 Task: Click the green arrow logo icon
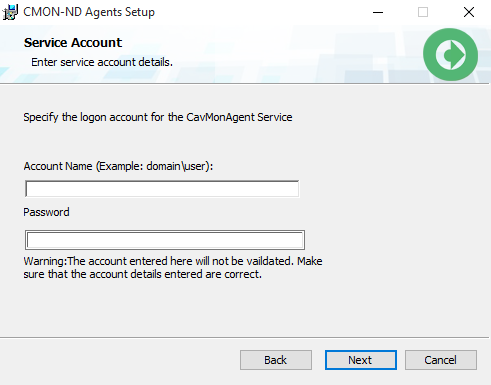point(450,54)
